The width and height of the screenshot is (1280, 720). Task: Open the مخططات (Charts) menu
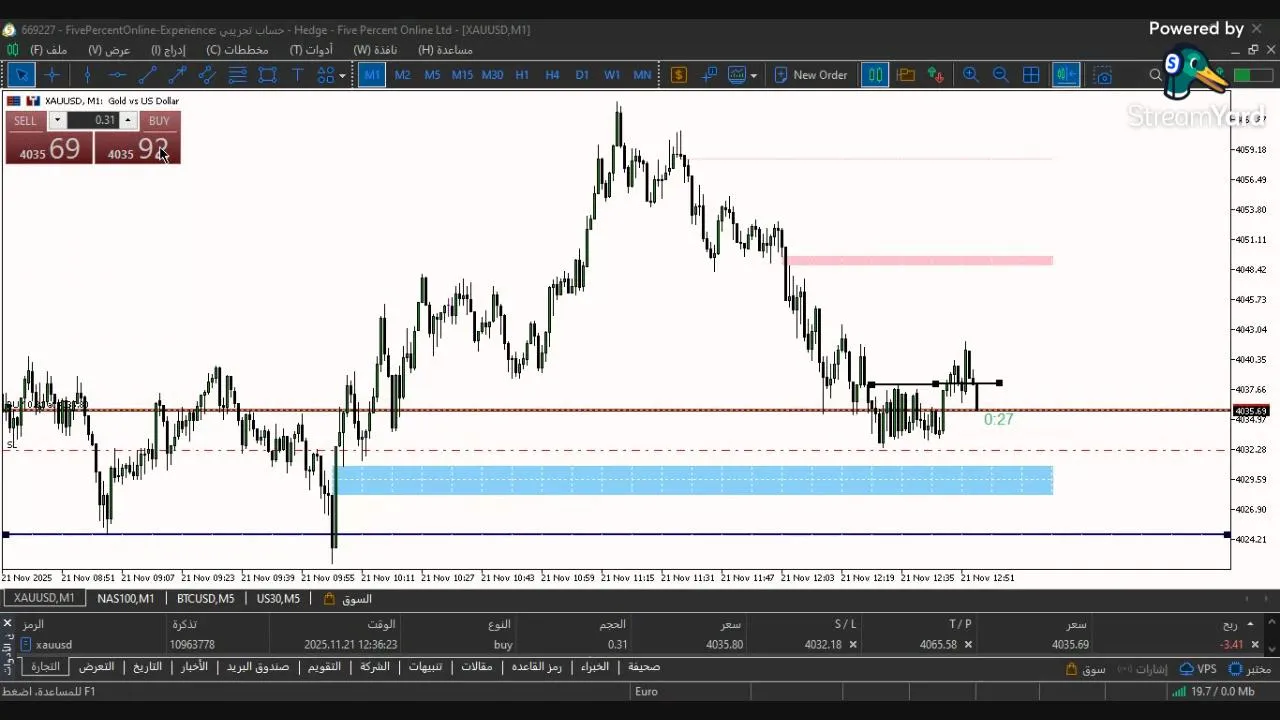point(237,49)
